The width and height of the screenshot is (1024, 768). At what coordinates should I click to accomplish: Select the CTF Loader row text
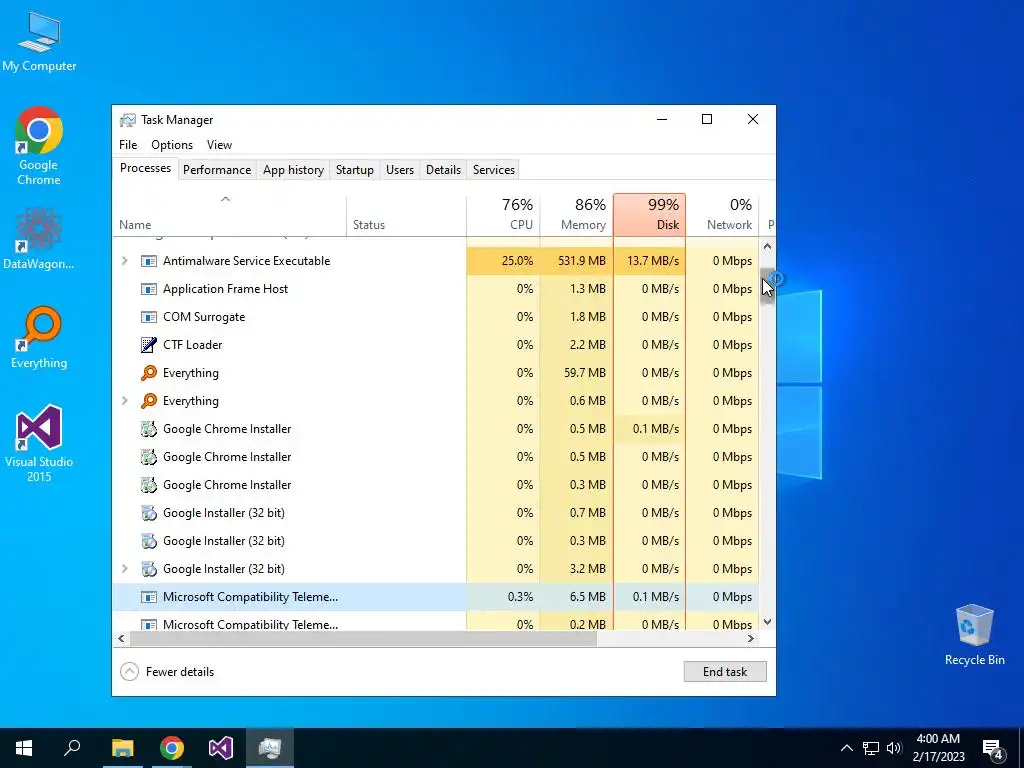click(x=193, y=345)
